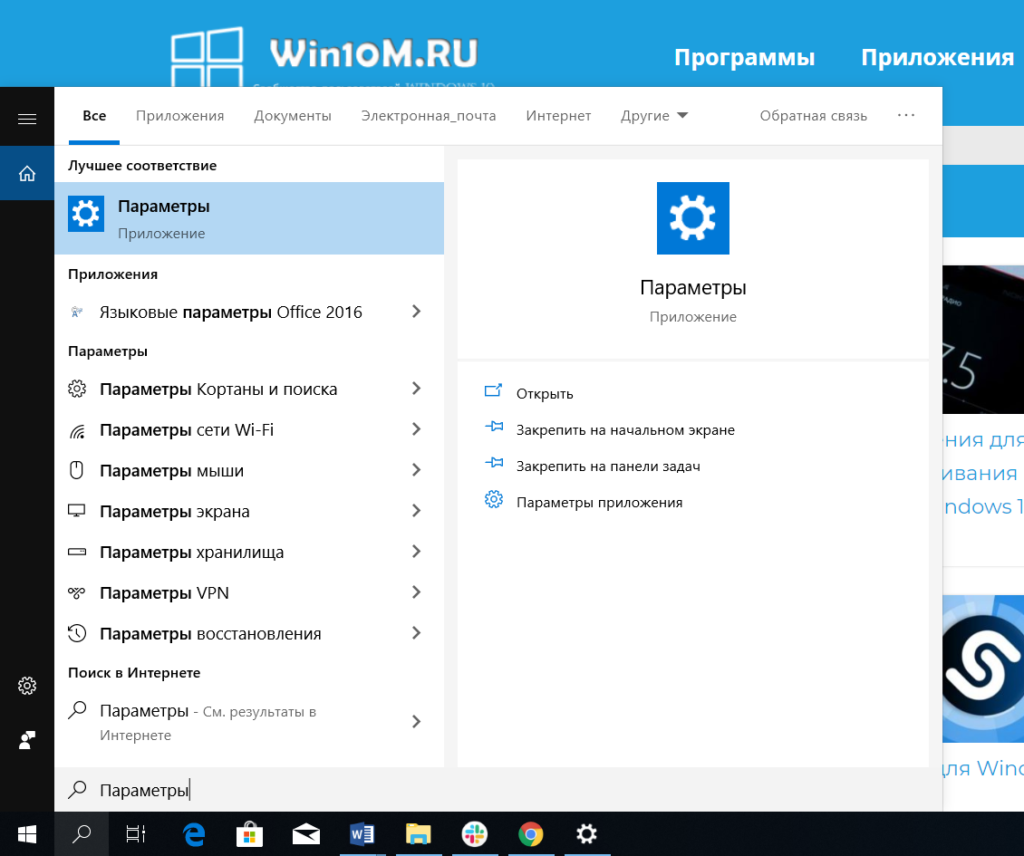Screen dimensions: 1024x856
Task: Launch Microsoft Store from the taskbar
Action: [249, 834]
